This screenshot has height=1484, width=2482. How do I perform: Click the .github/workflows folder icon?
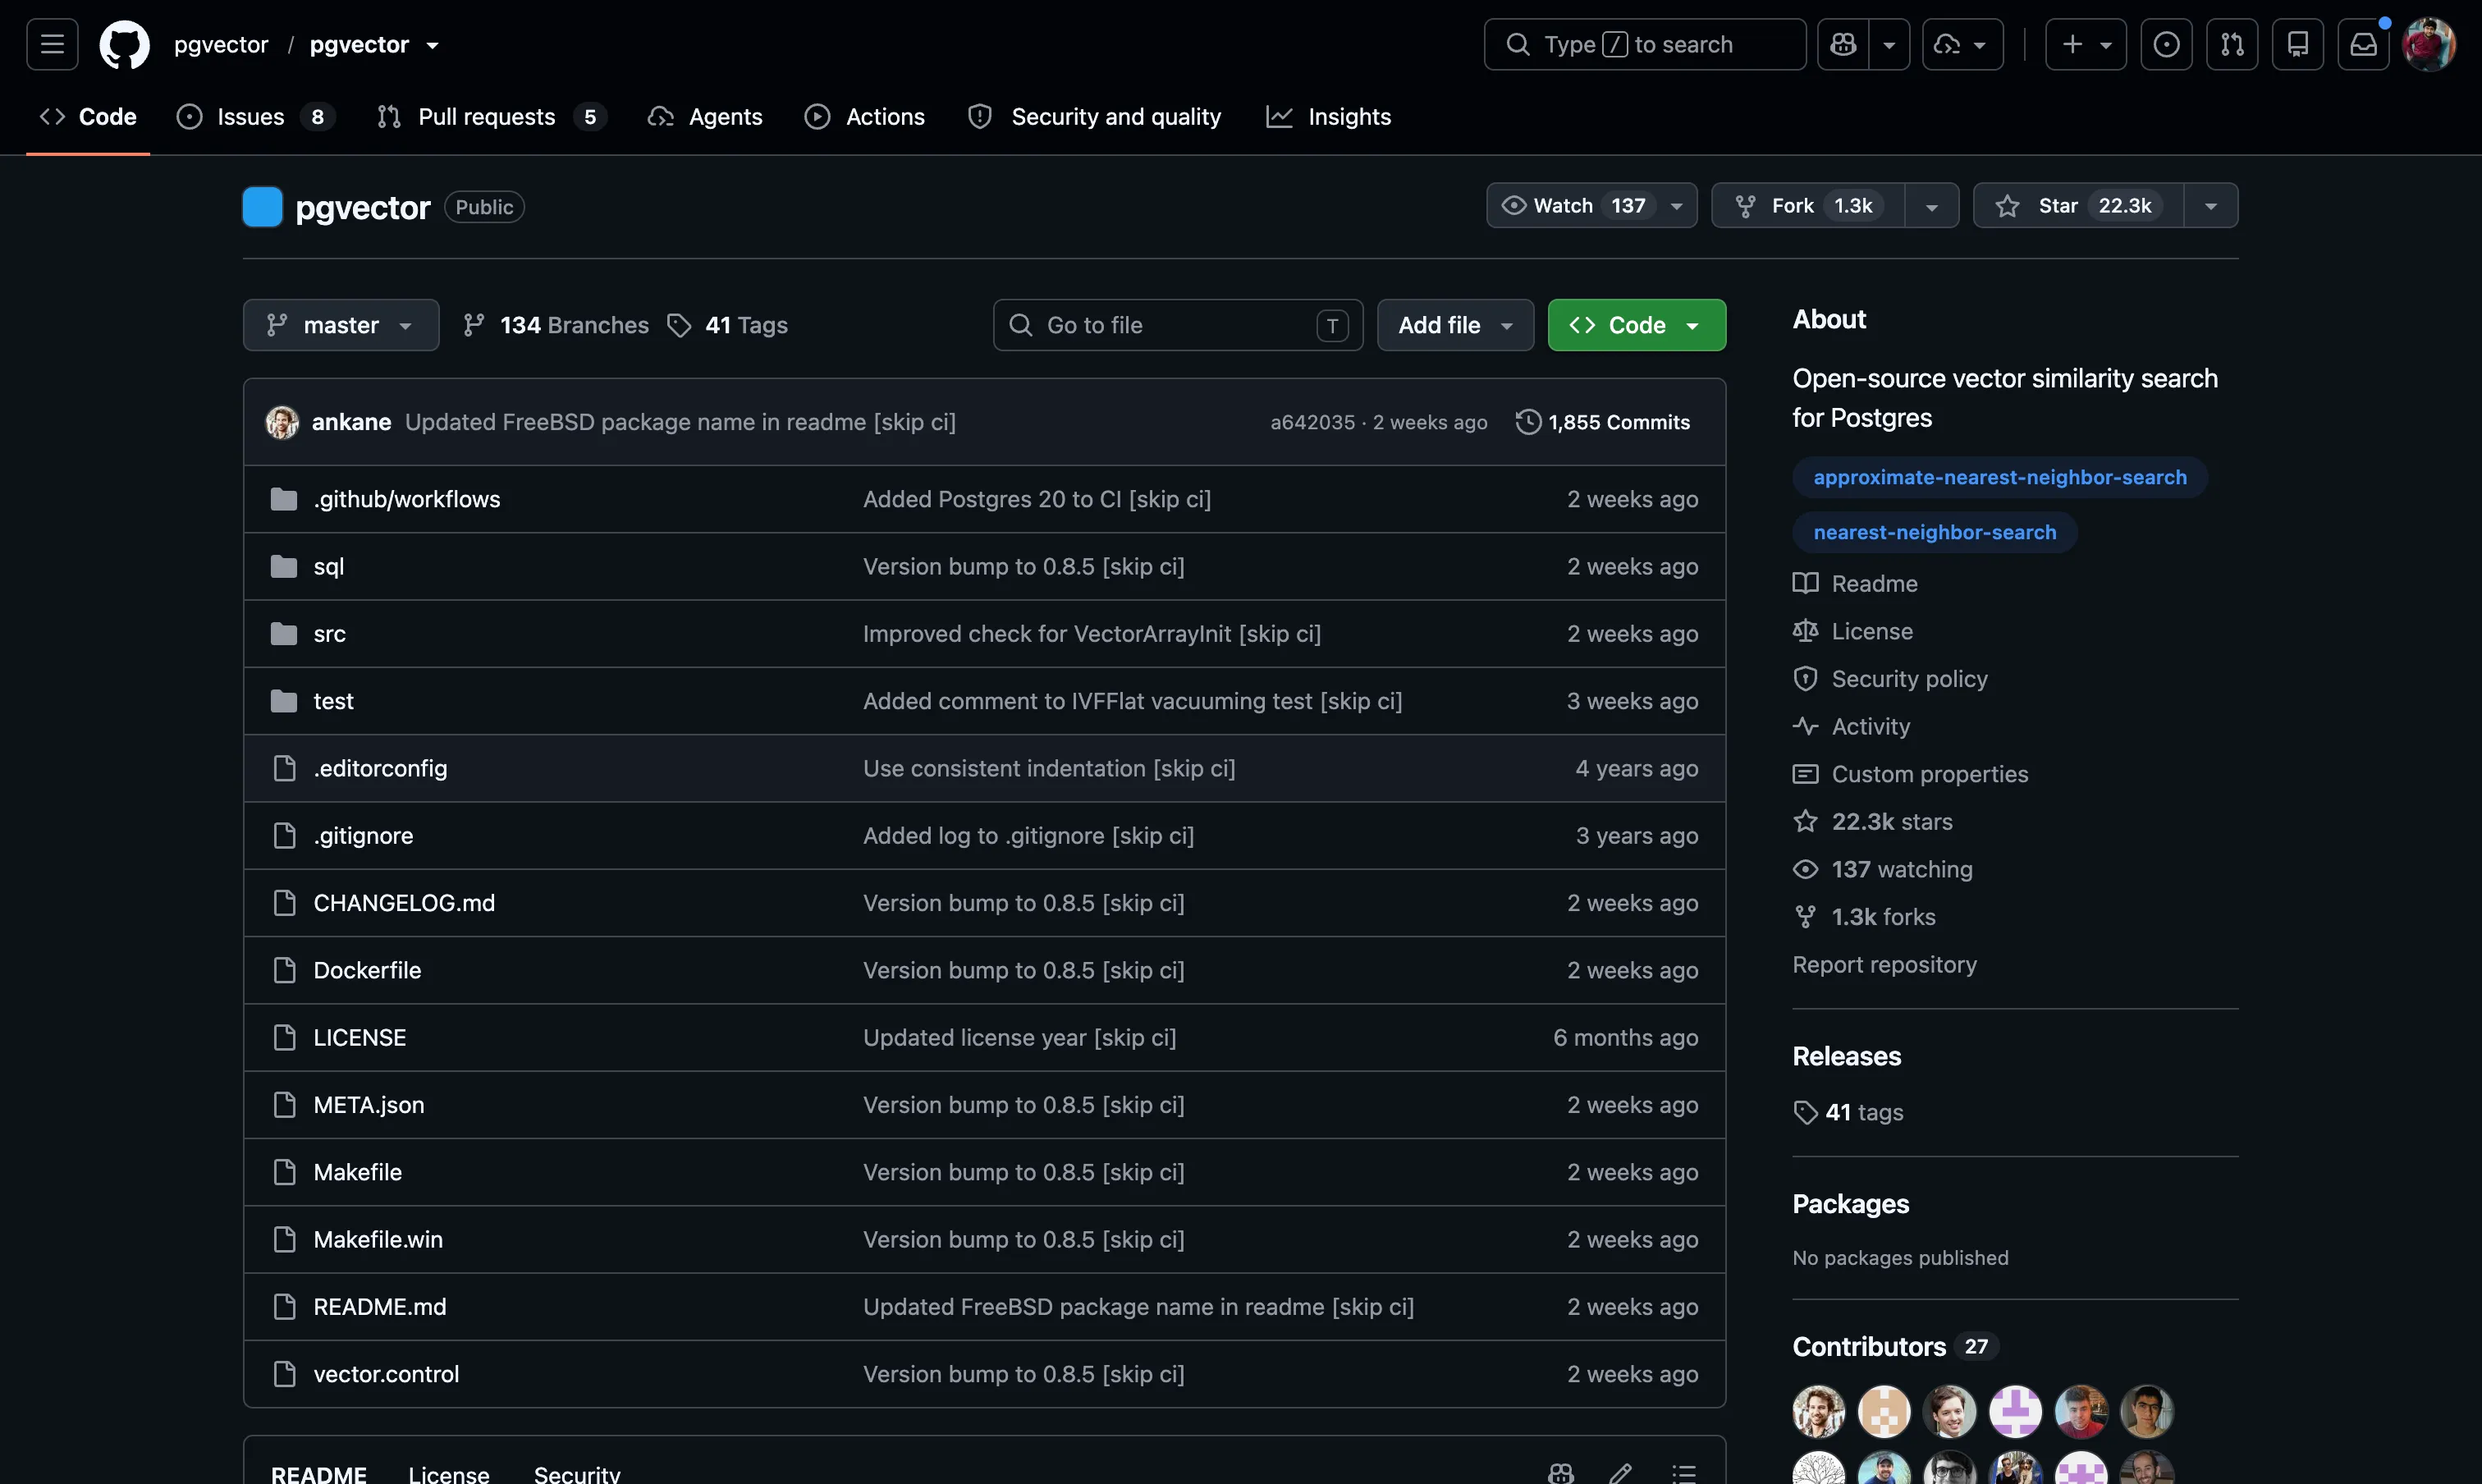pyautogui.click(x=284, y=499)
